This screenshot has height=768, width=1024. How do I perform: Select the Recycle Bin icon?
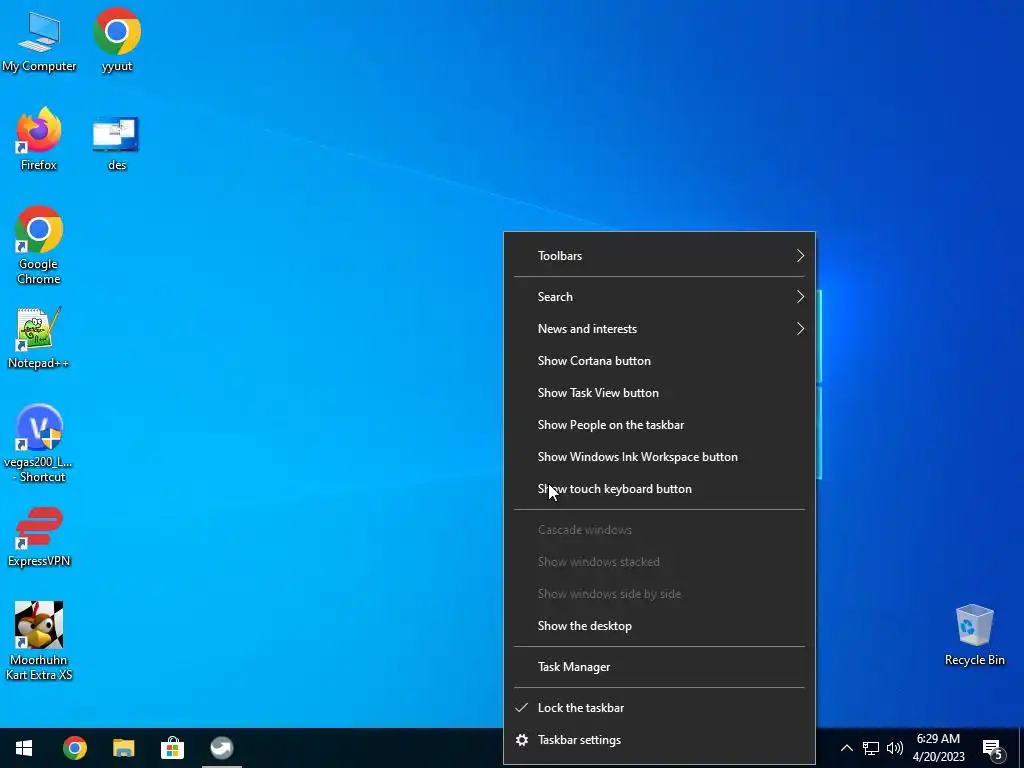point(974,635)
